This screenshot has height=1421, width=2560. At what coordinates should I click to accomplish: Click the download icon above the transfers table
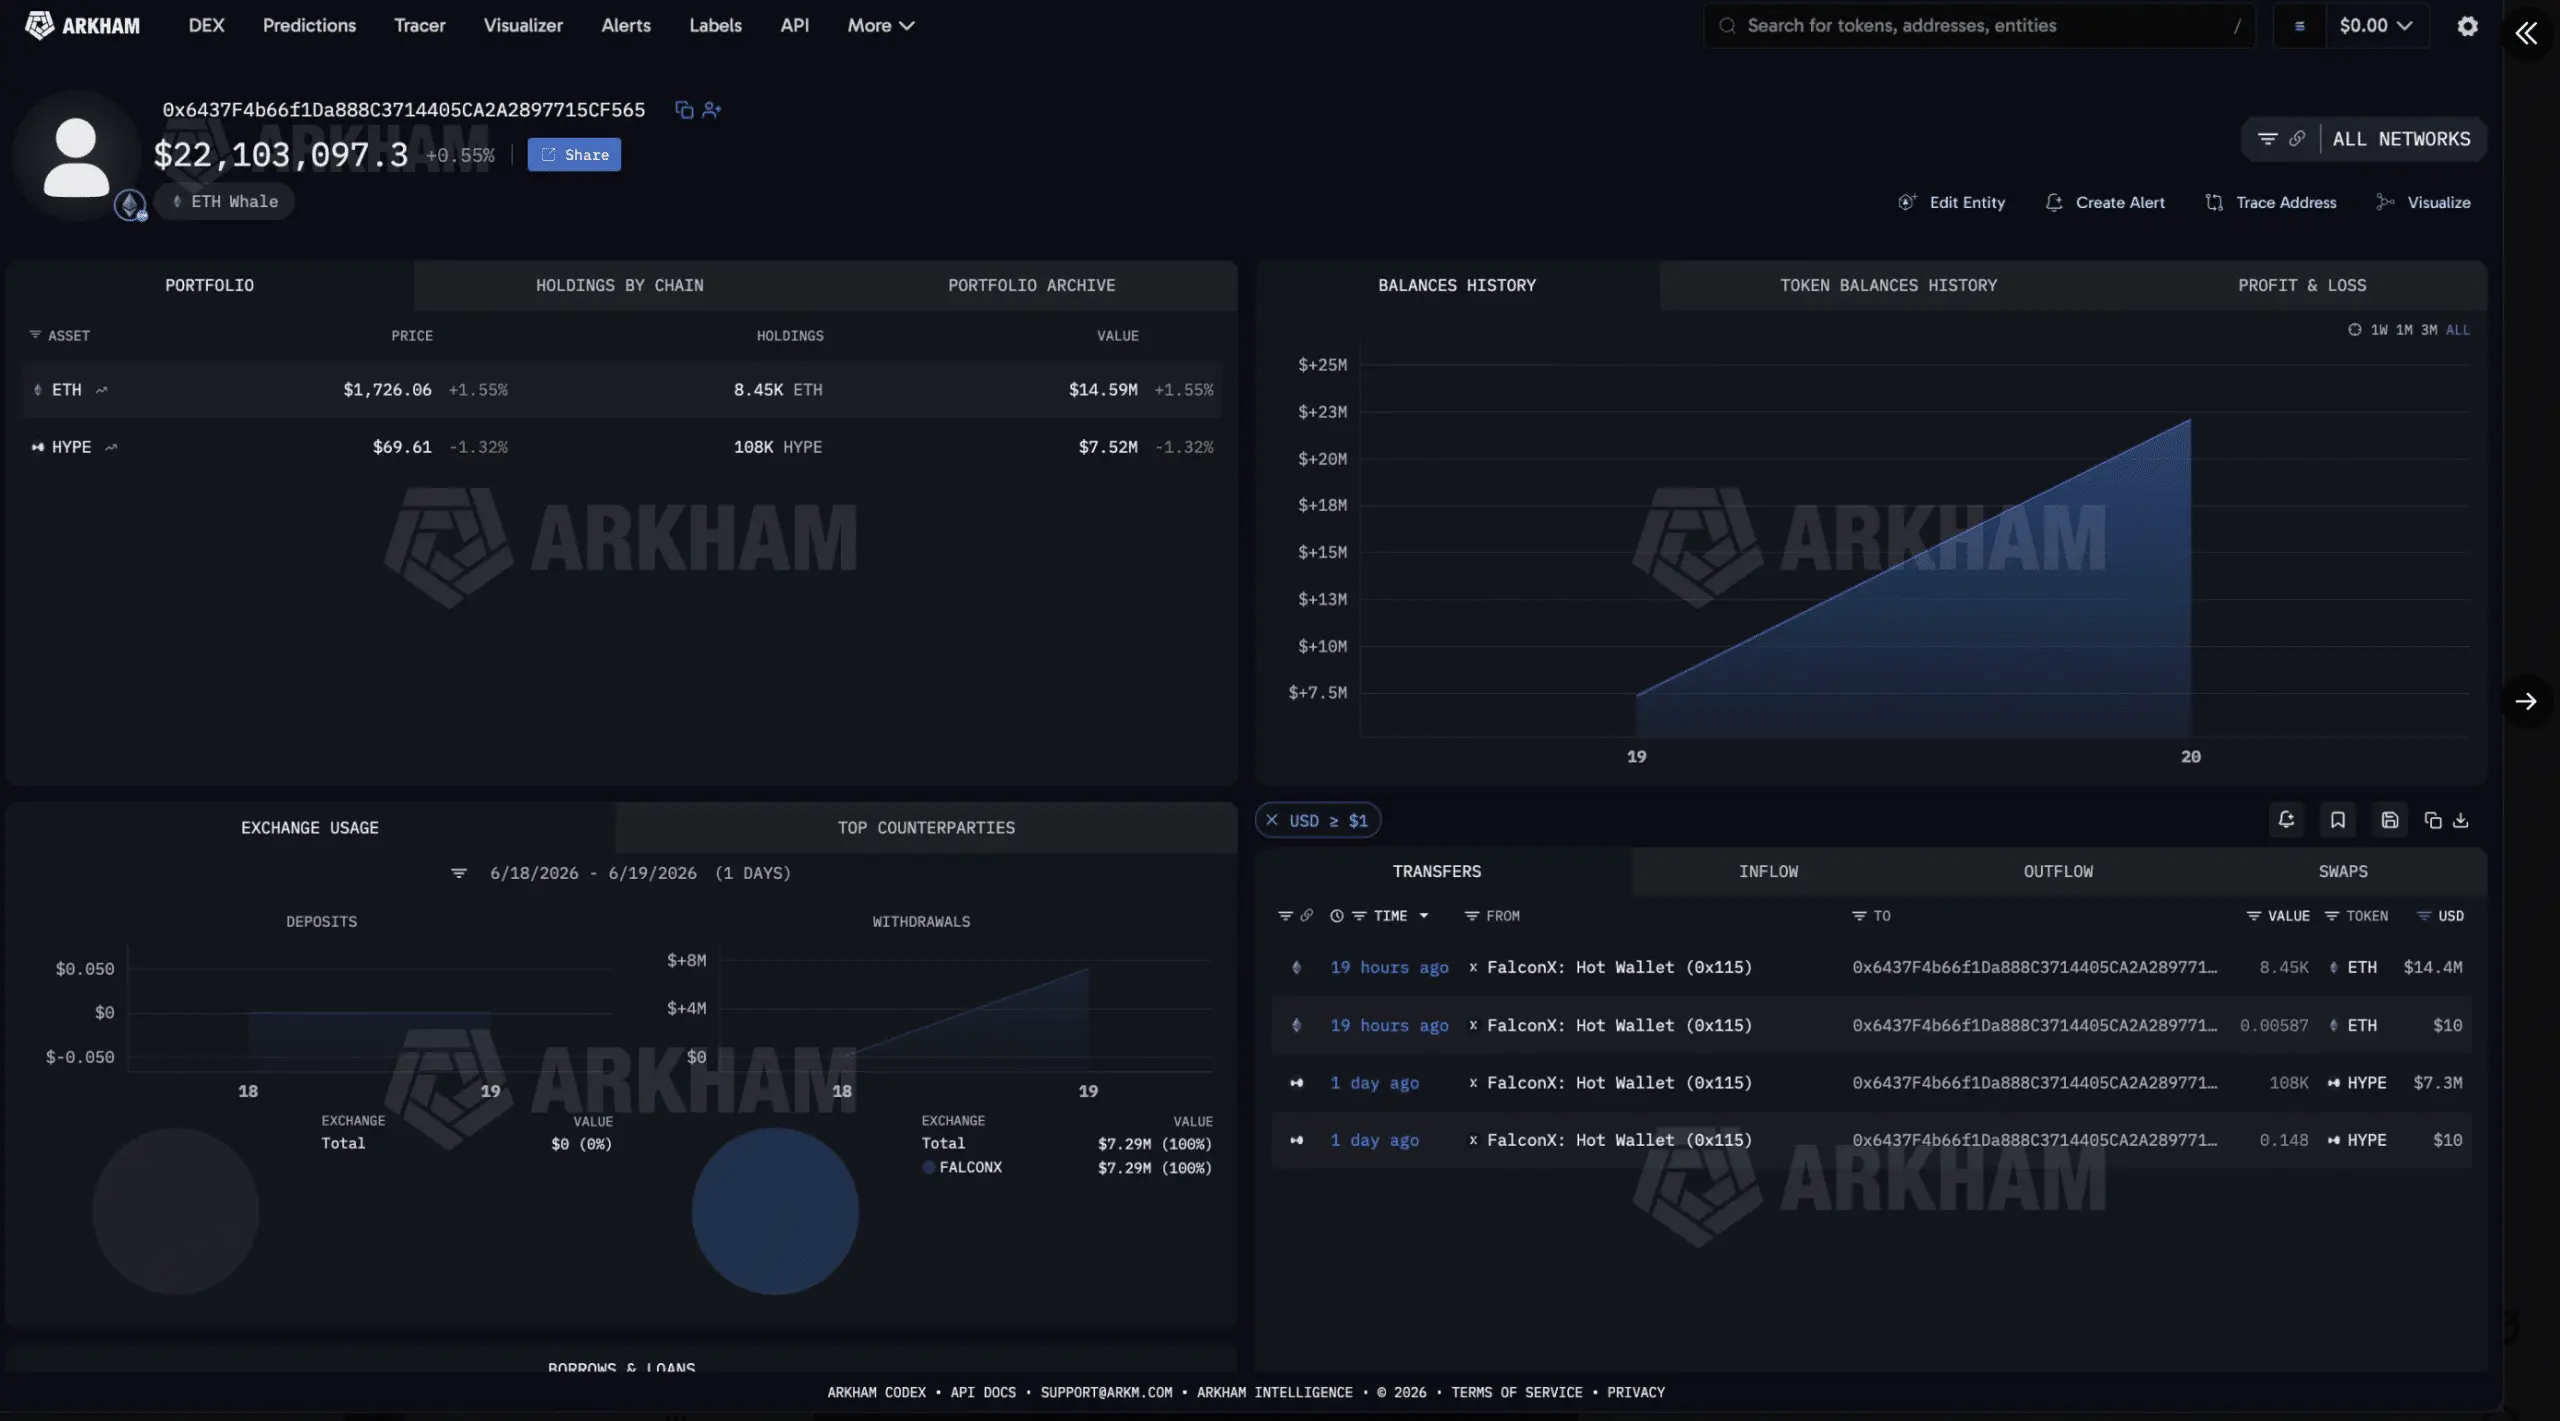(x=2461, y=820)
